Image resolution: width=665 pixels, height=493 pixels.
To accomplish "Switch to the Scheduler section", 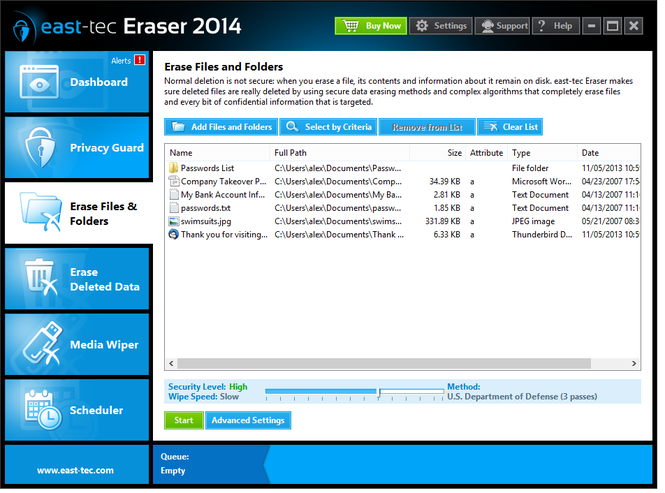I will tap(77, 410).
